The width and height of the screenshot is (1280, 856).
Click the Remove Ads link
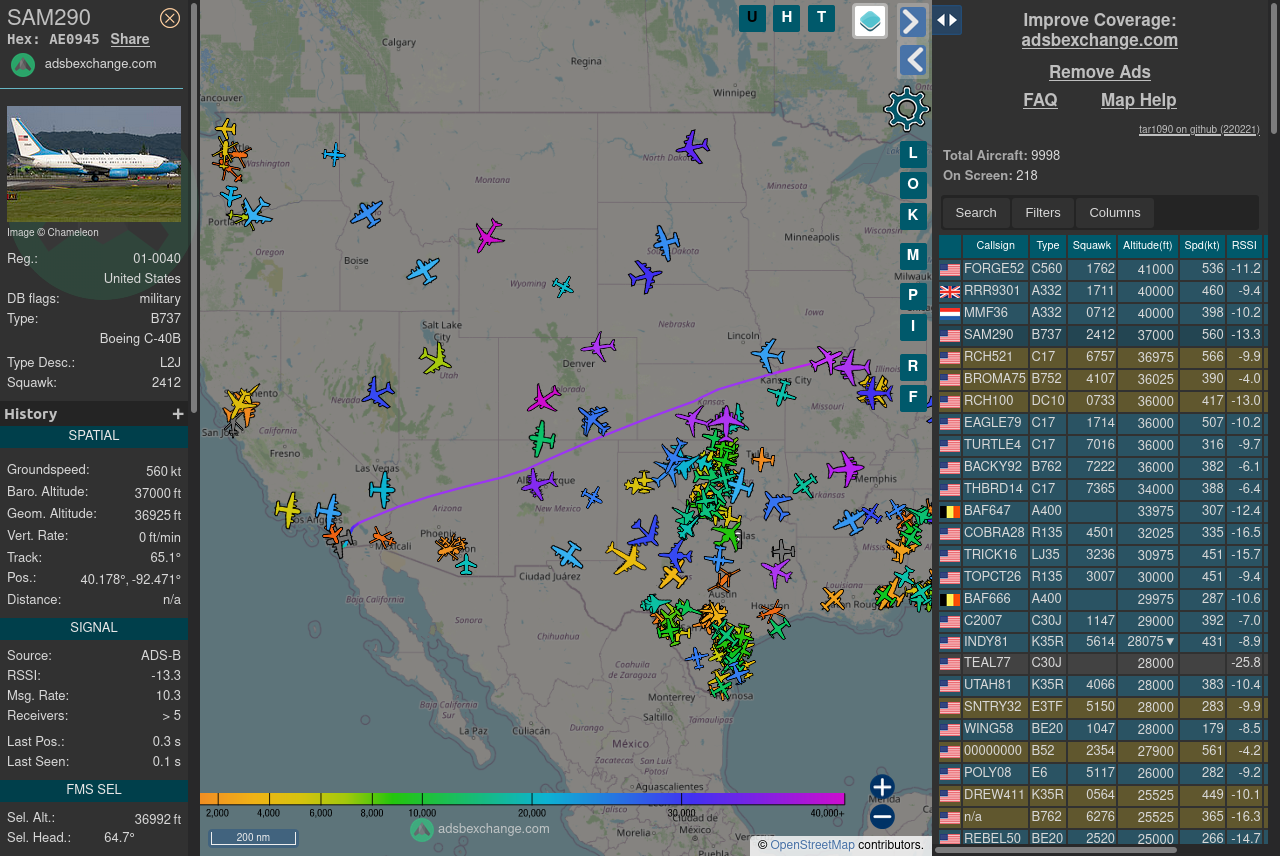(1100, 72)
